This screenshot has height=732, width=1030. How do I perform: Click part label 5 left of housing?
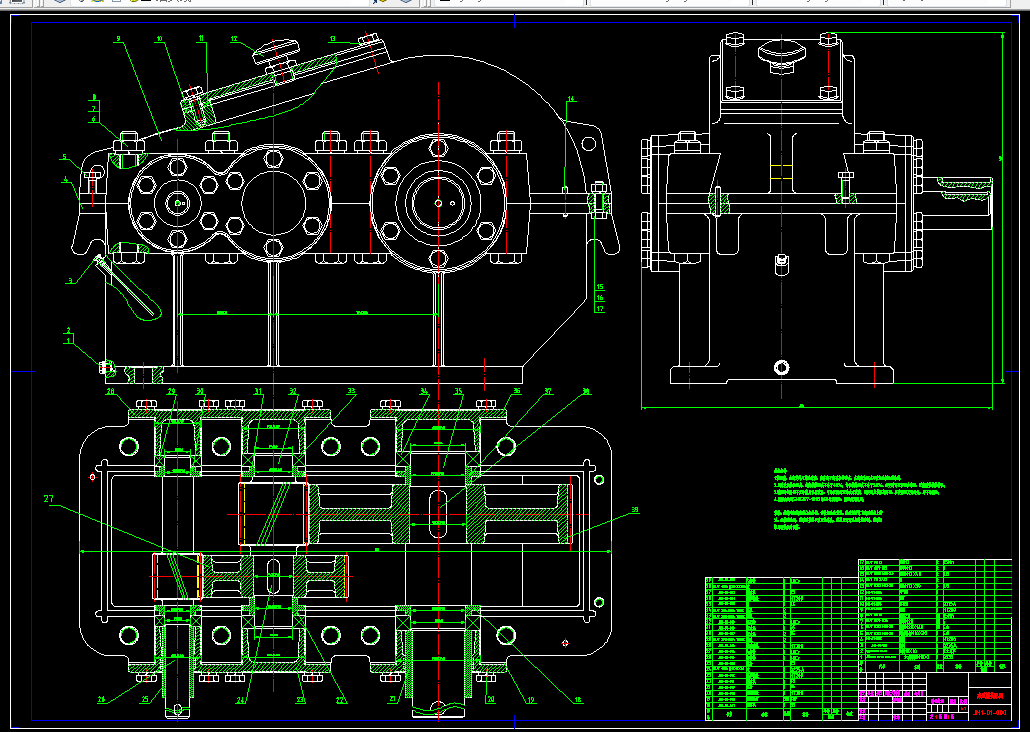coord(64,157)
